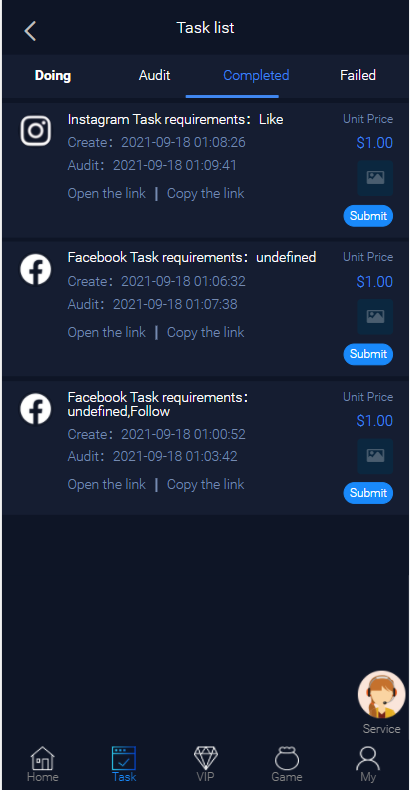The width and height of the screenshot is (410, 790).
Task: Select the Completed tab
Action: coord(256,76)
